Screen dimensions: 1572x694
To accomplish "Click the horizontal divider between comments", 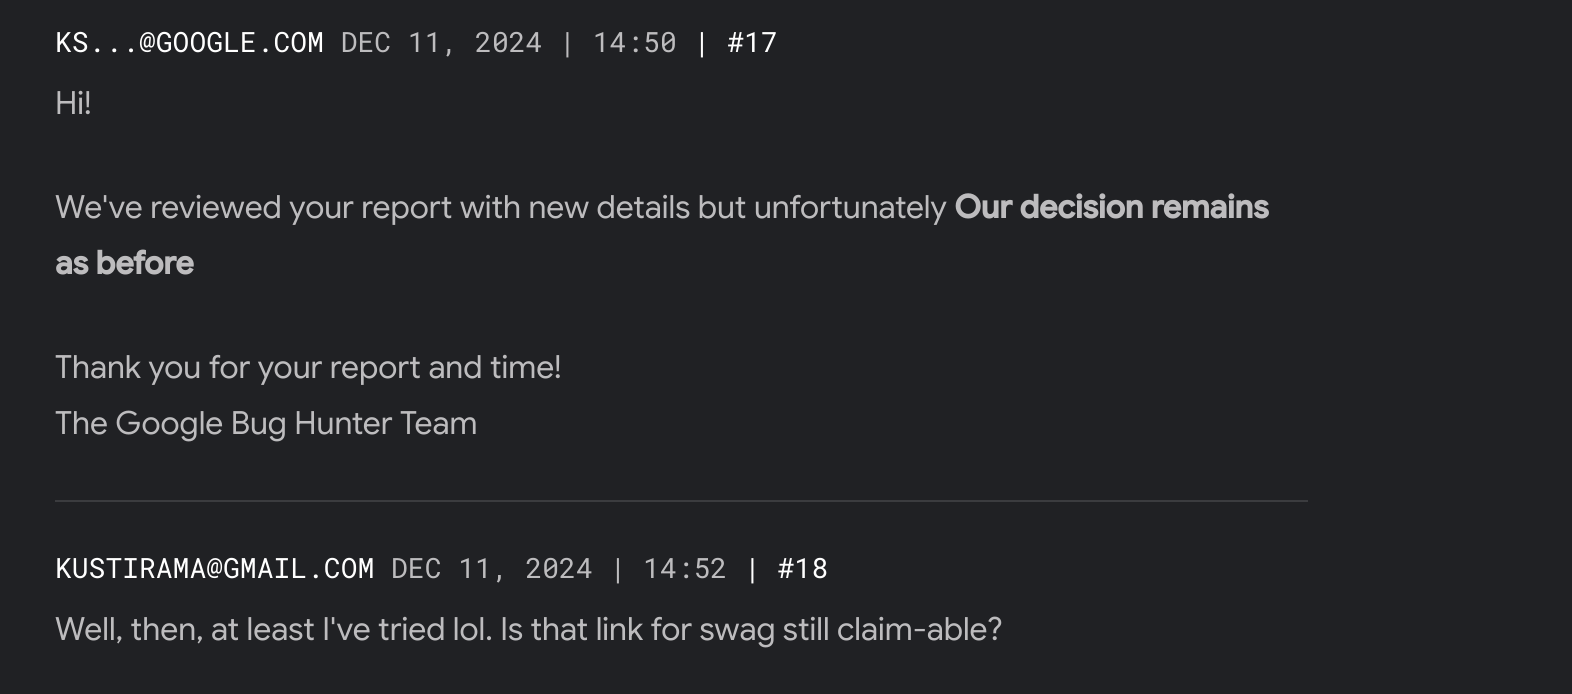I will click(x=681, y=501).
